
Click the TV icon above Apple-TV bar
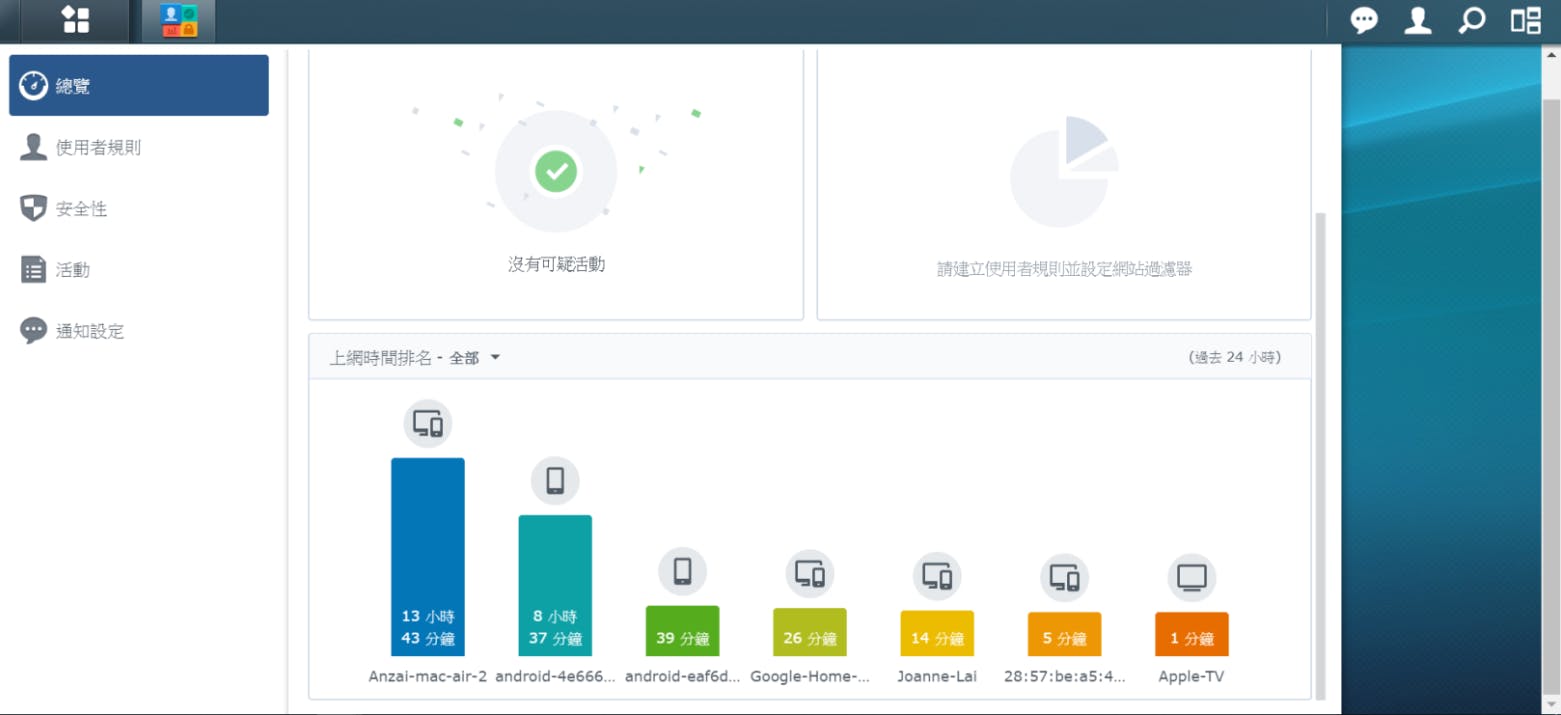click(x=1190, y=575)
